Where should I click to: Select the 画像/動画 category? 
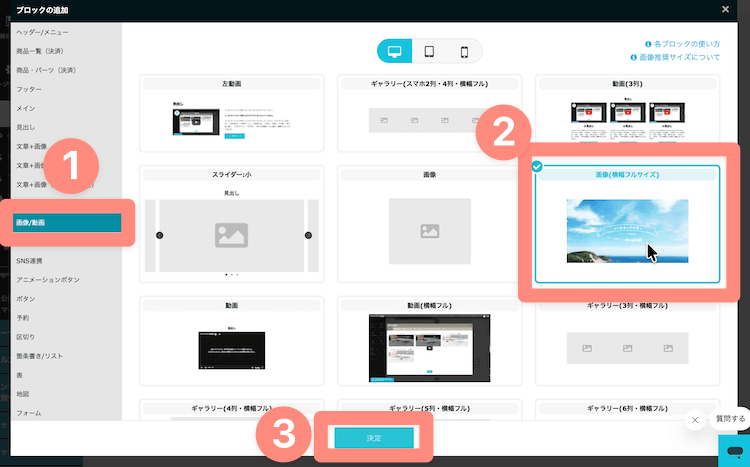pyautogui.click(x=67, y=222)
